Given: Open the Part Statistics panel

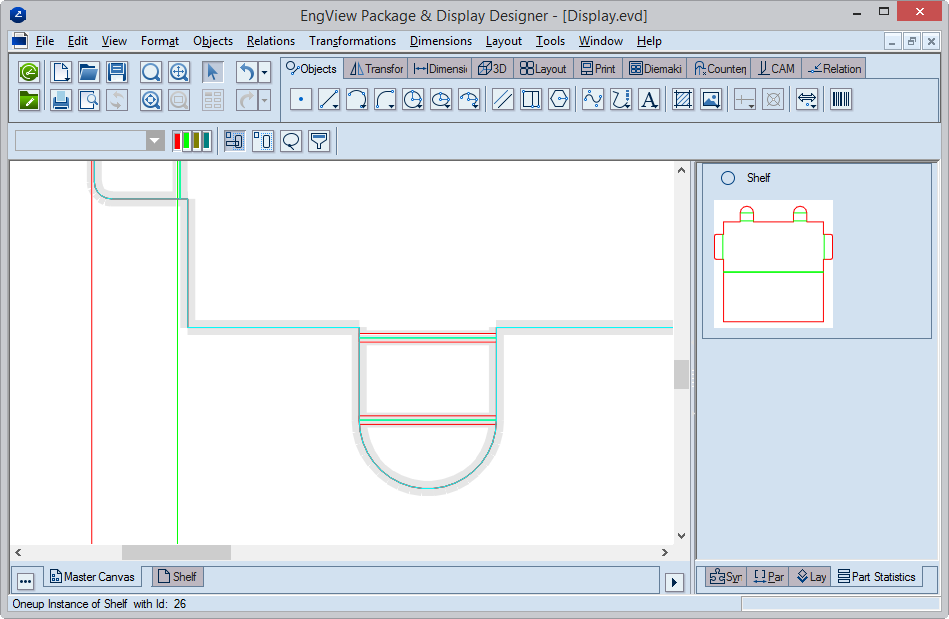Looking at the screenshot, I should (876, 577).
